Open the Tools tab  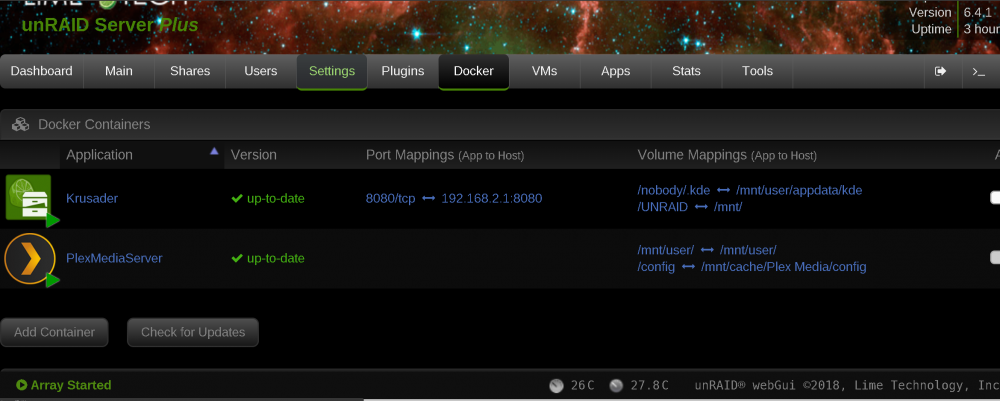pos(758,71)
